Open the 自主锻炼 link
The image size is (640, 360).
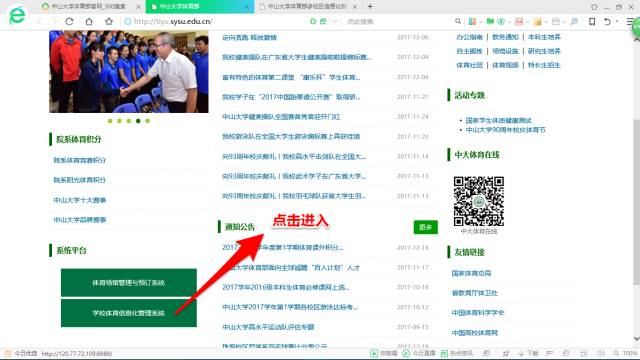tap(469, 51)
